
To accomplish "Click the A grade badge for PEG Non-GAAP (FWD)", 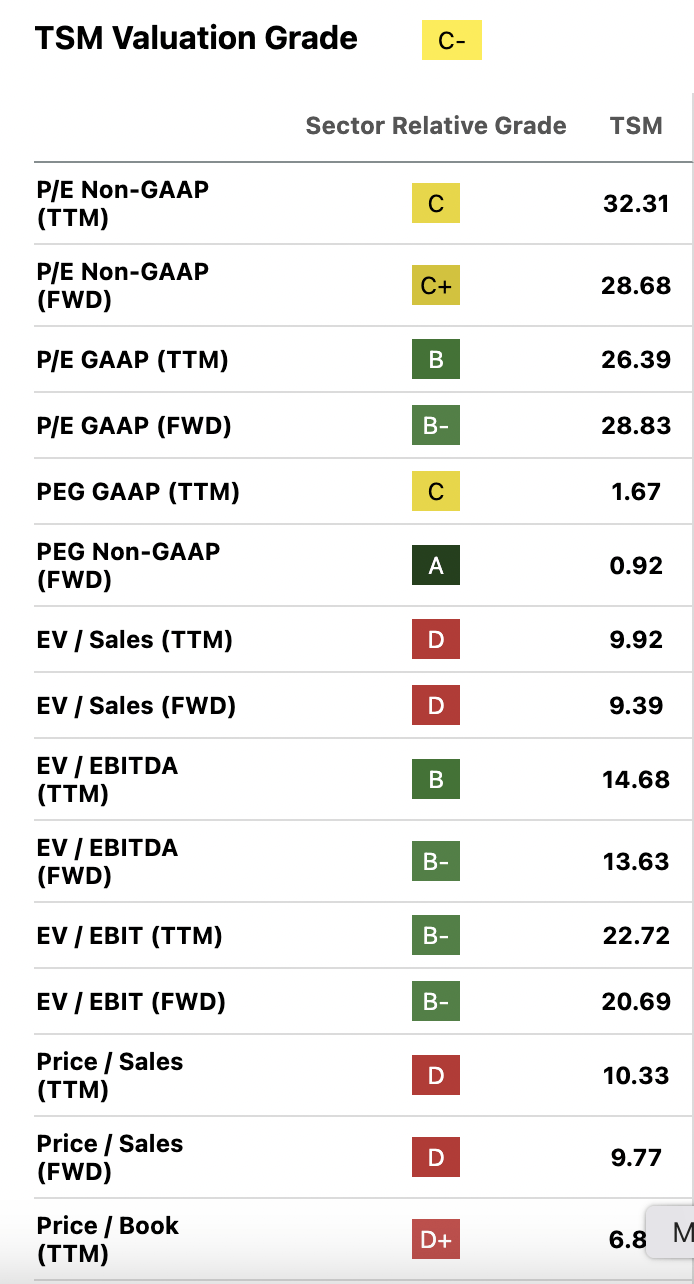I will [x=435, y=566].
